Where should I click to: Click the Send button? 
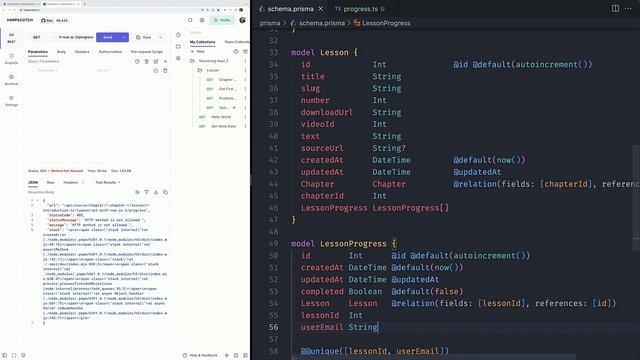pos(108,37)
